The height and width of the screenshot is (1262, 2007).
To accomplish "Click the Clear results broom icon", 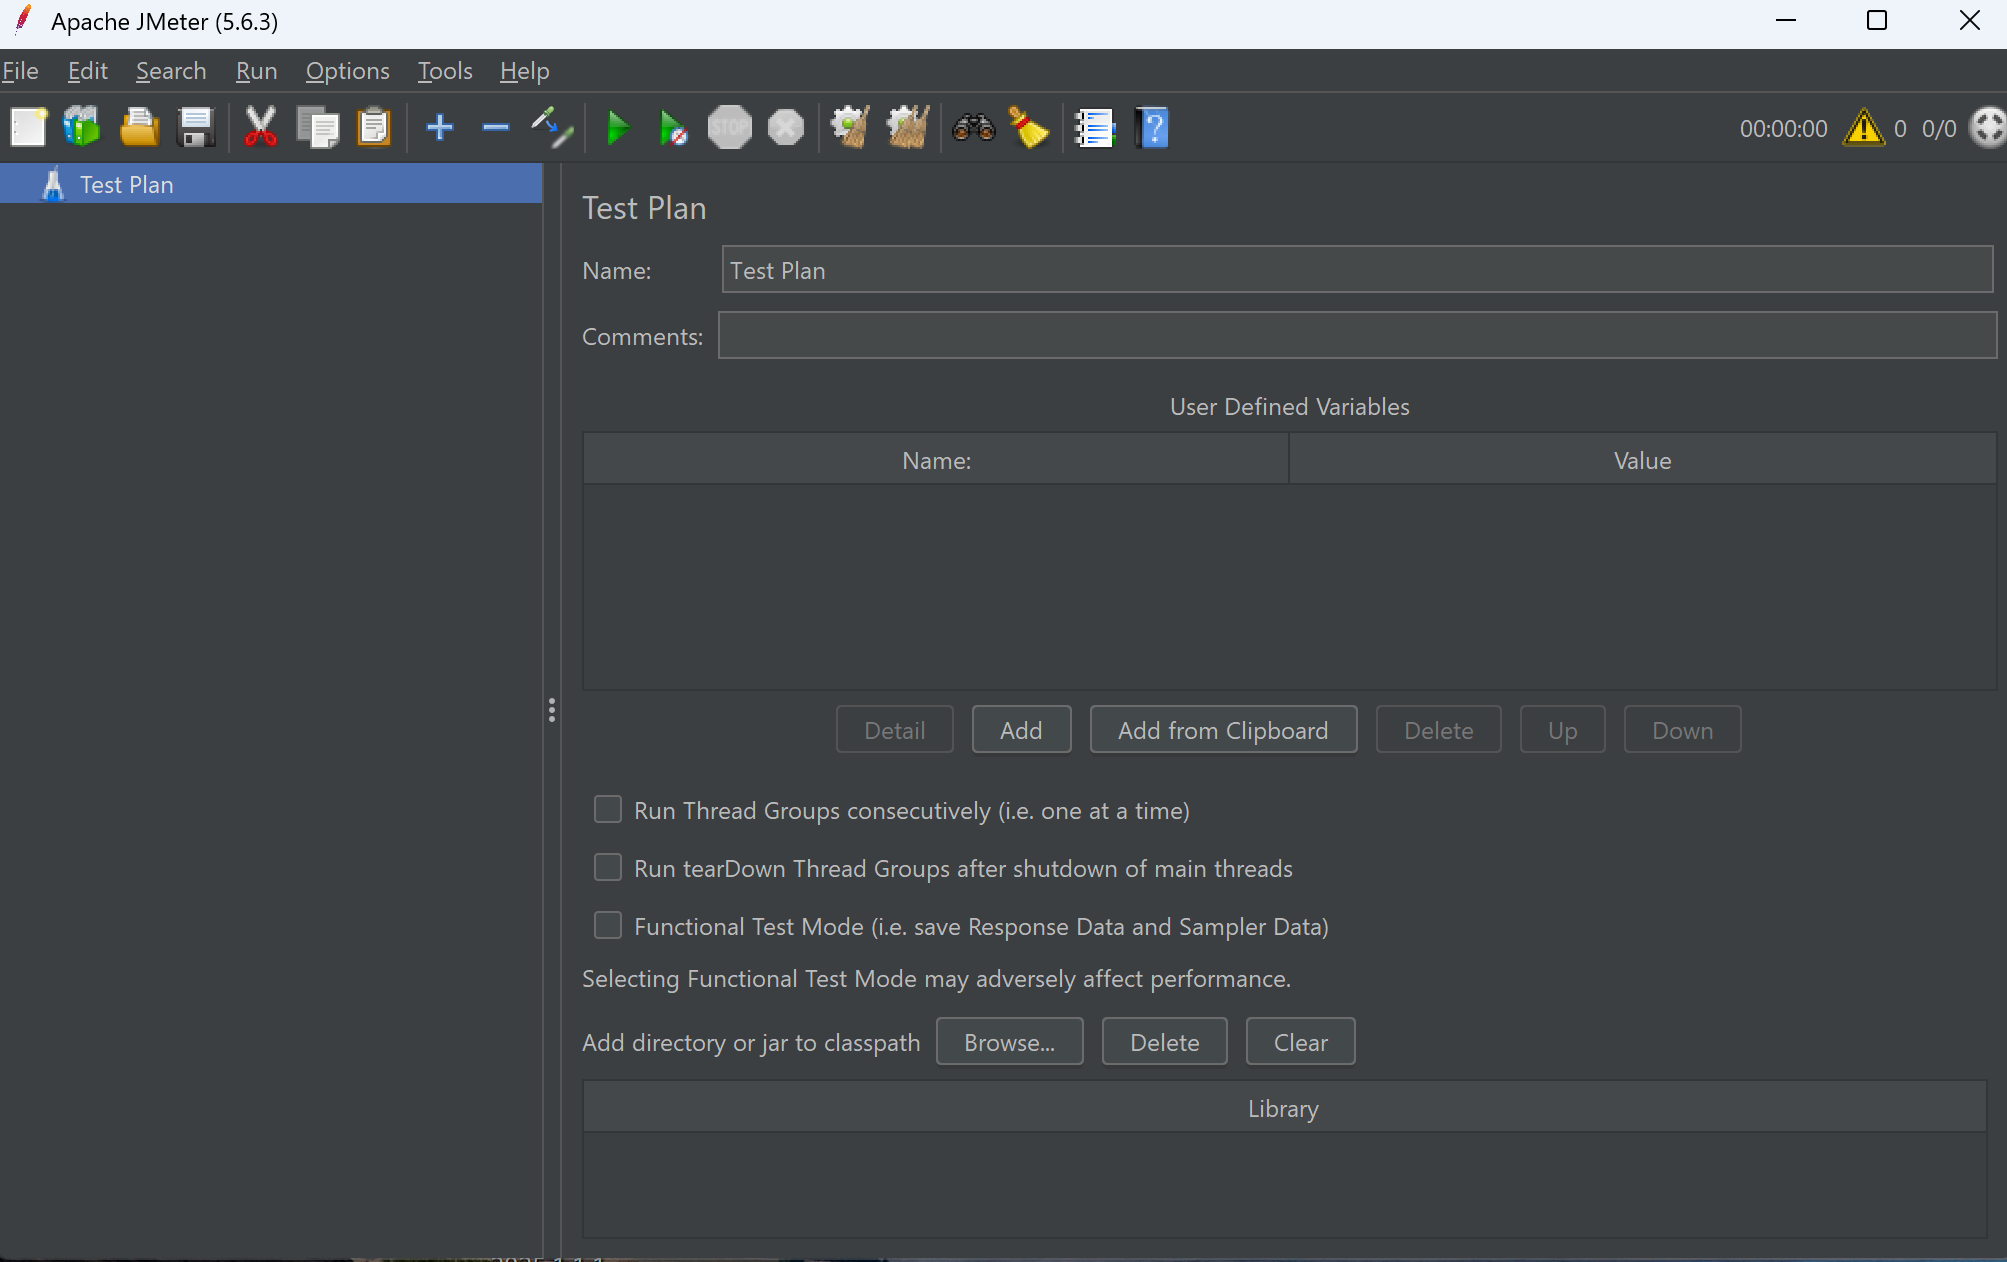I will (850, 128).
